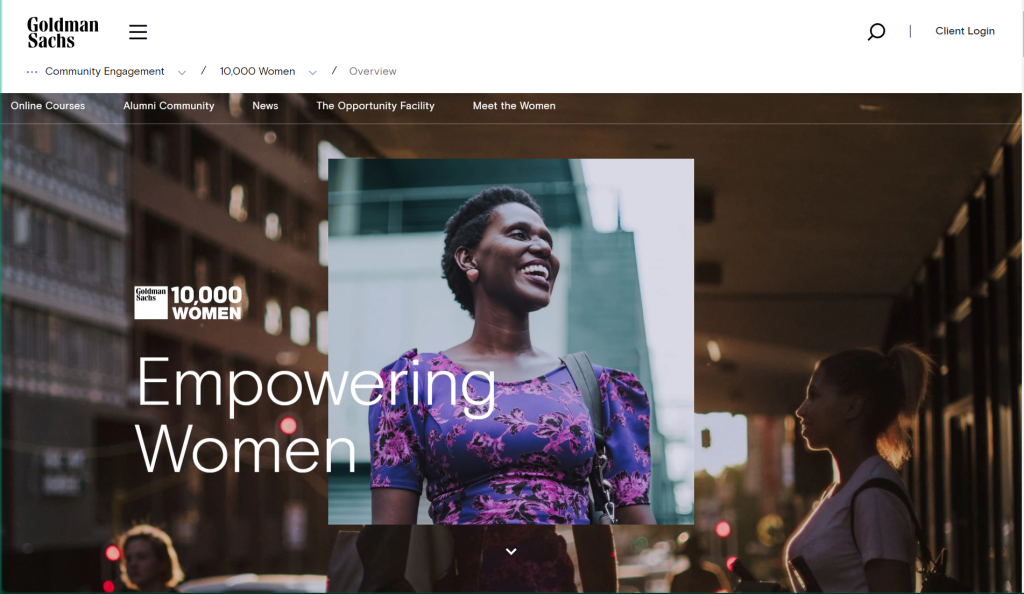Click the hero photo of smiling woman
Screen dimensions: 1024x594
point(511,341)
